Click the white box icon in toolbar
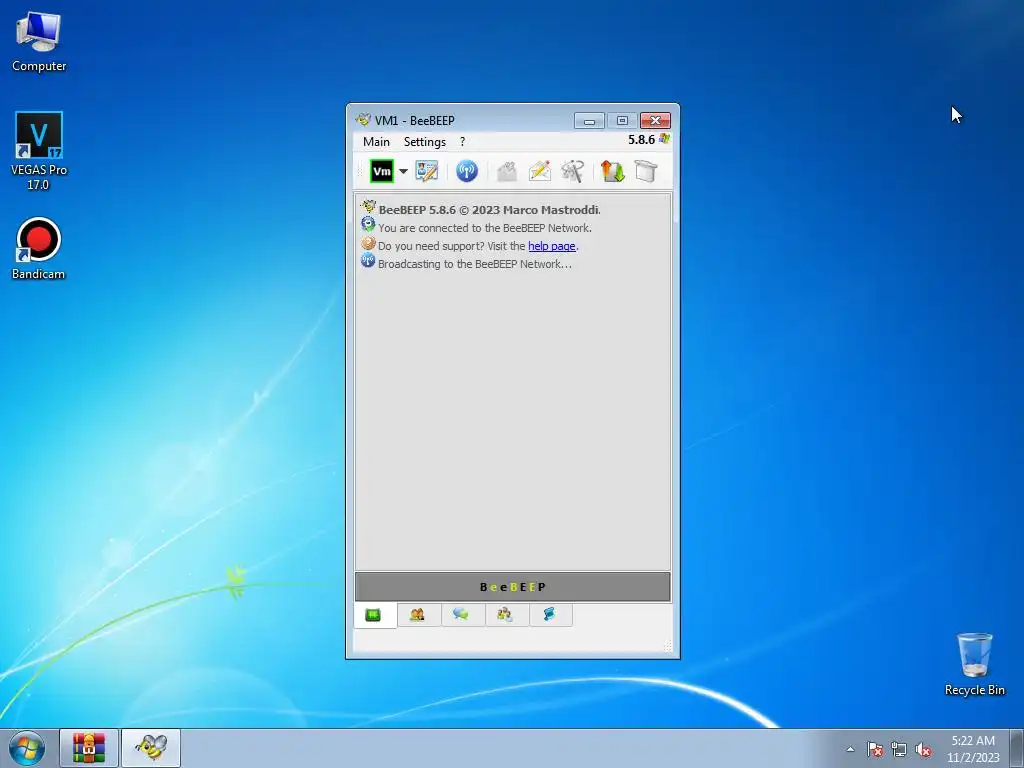 point(645,171)
